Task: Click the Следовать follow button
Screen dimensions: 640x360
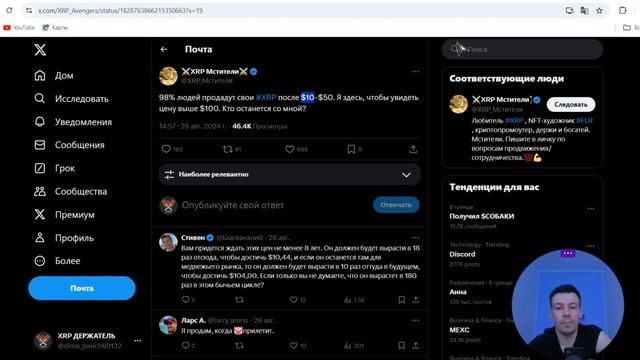Action: (571, 104)
